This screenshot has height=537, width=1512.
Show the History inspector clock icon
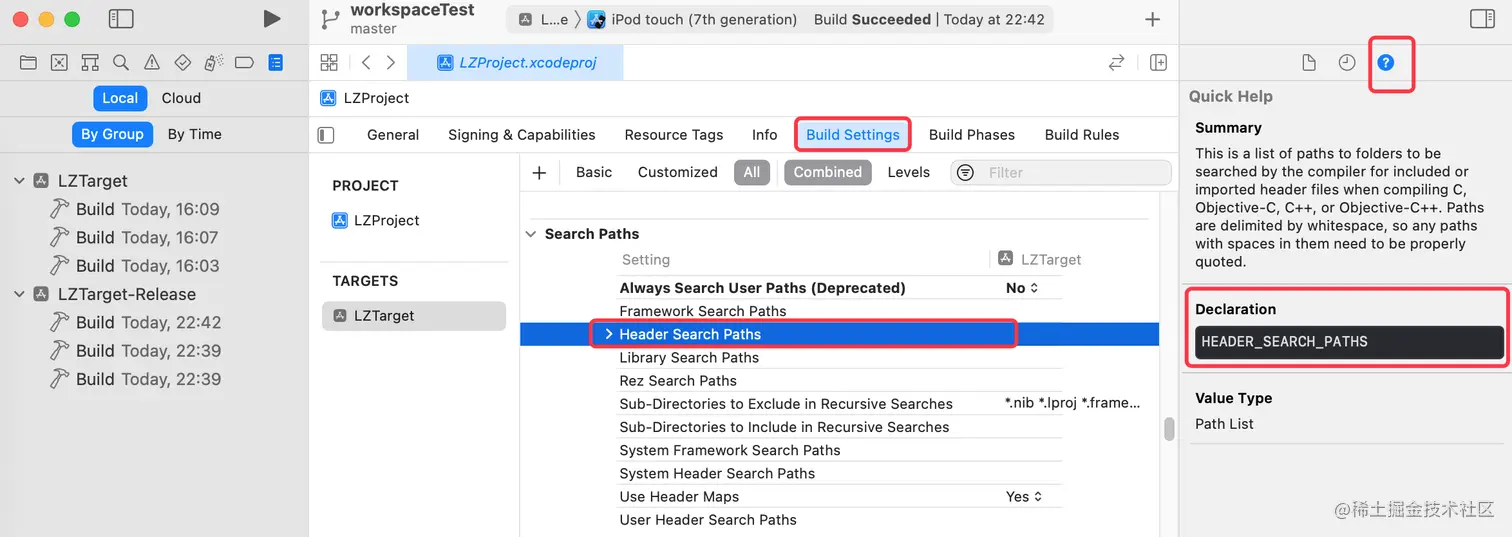[1347, 63]
